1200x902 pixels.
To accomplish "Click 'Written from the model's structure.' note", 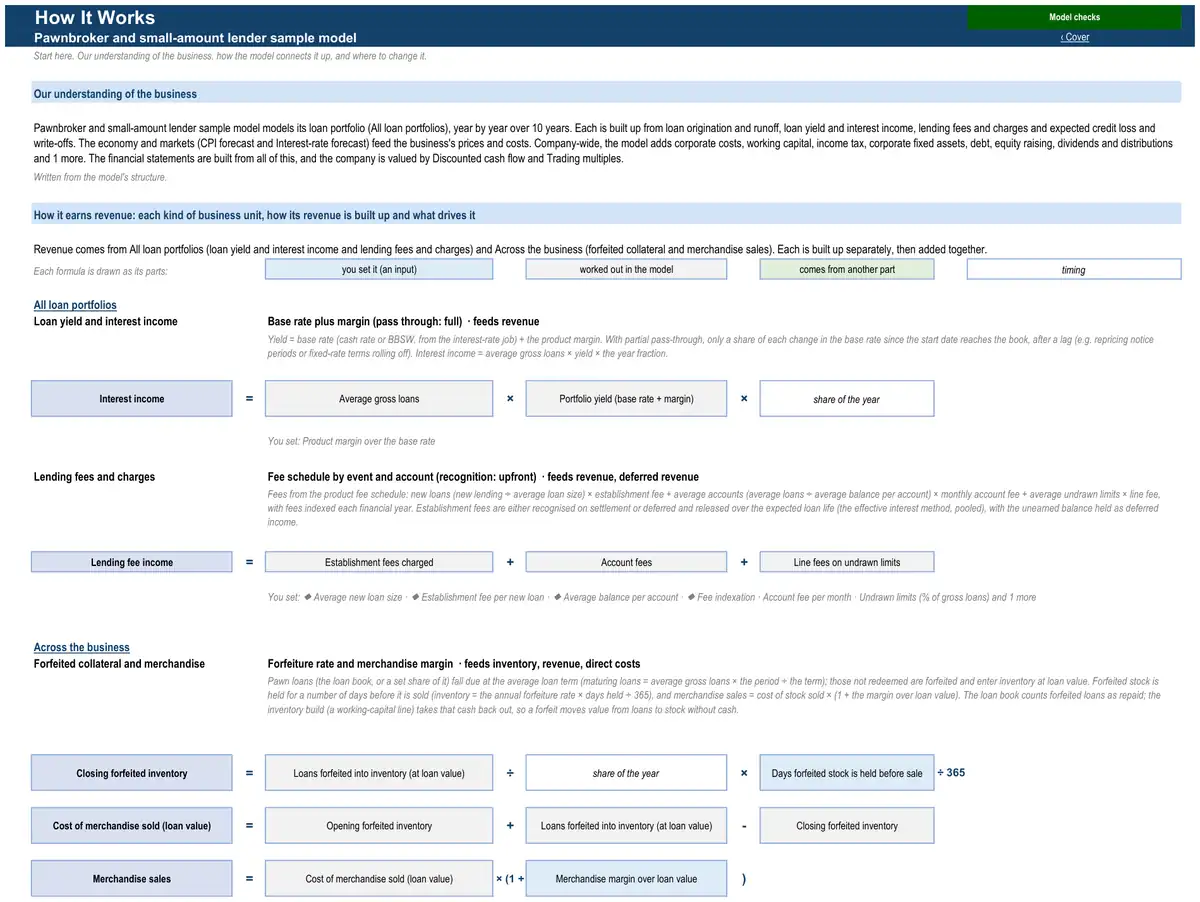I will (x=100, y=177).
